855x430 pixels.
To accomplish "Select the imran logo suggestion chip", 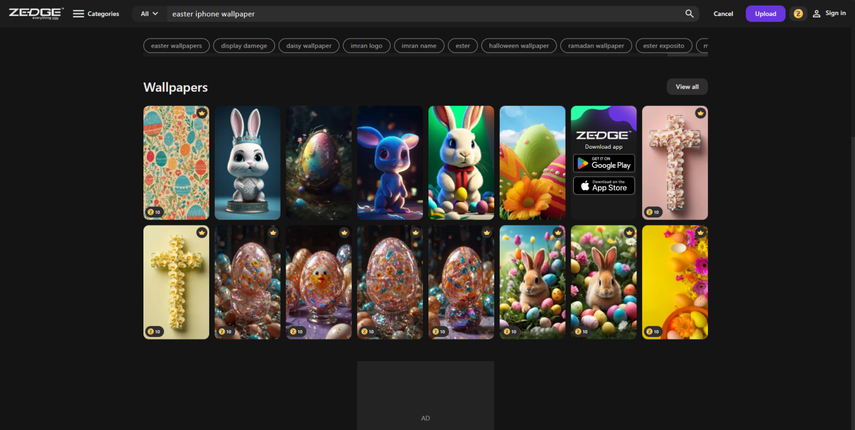I will [x=366, y=46].
